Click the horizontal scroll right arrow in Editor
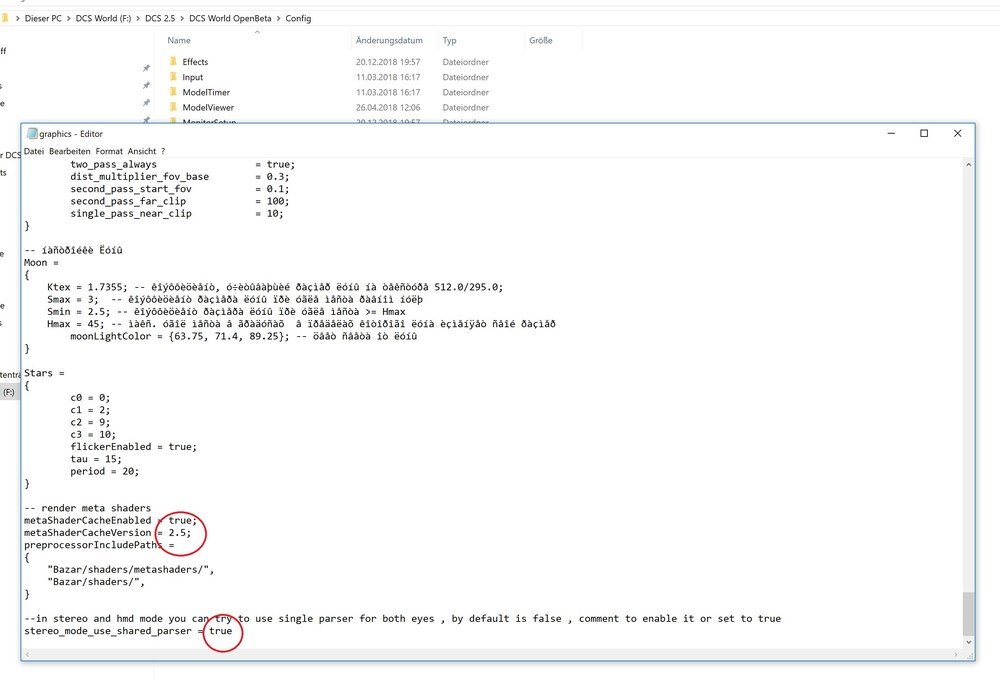The height and width of the screenshot is (680, 1000). pos(956,654)
